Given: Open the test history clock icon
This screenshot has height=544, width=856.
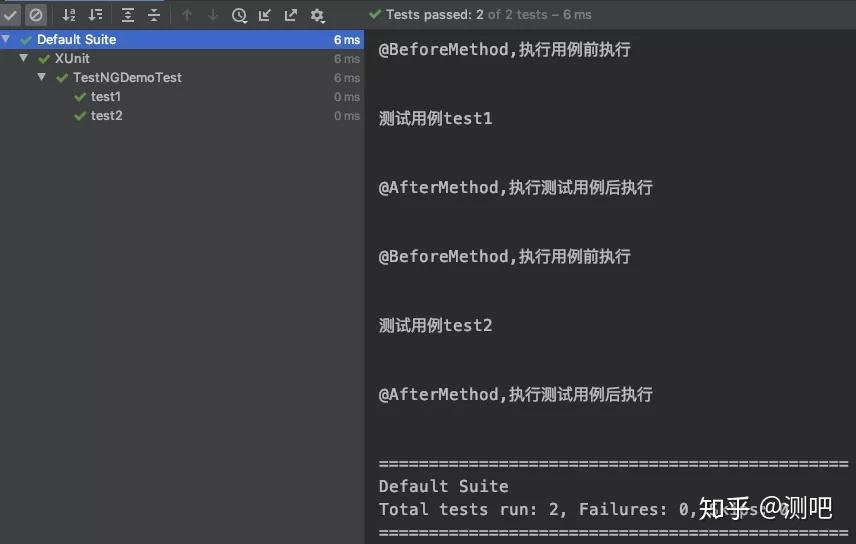Looking at the screenshot, I should tap(239, 15).
